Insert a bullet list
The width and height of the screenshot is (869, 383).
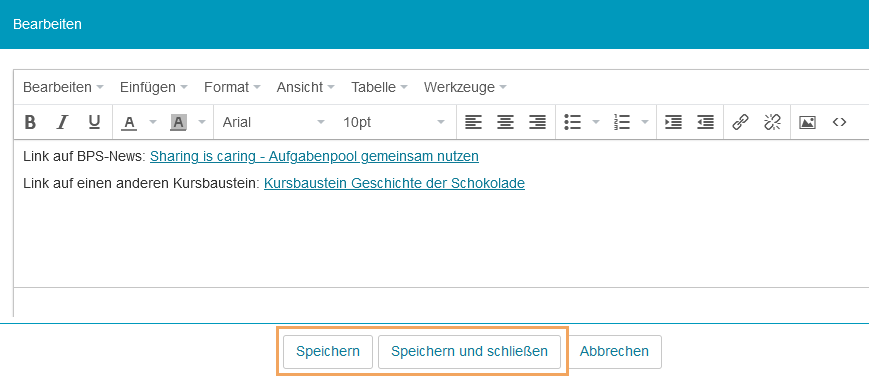(572, 122)
